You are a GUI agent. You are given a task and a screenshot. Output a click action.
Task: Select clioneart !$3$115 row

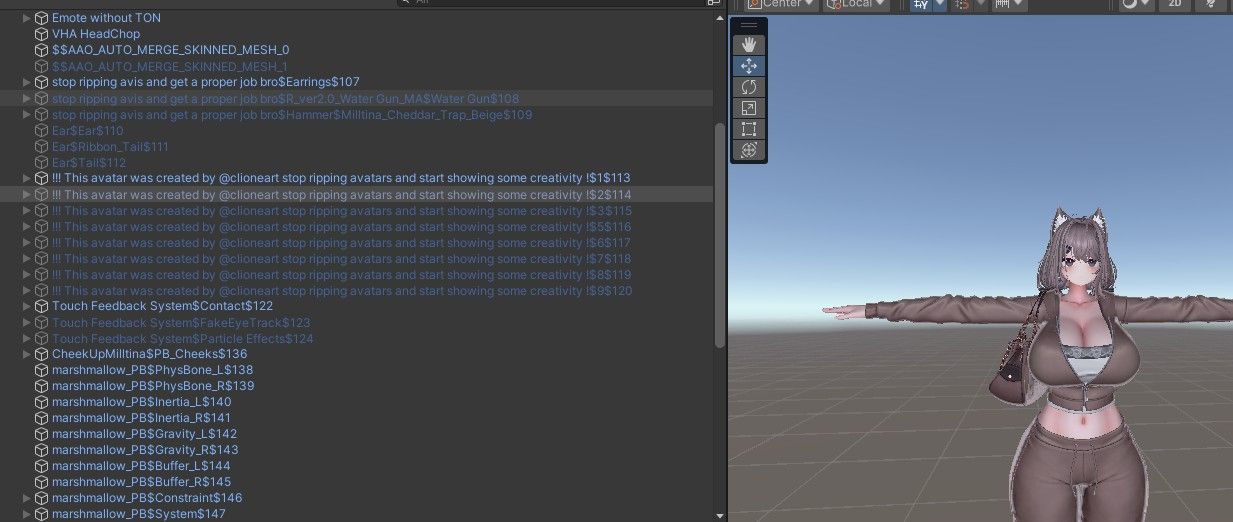point(357,211)
